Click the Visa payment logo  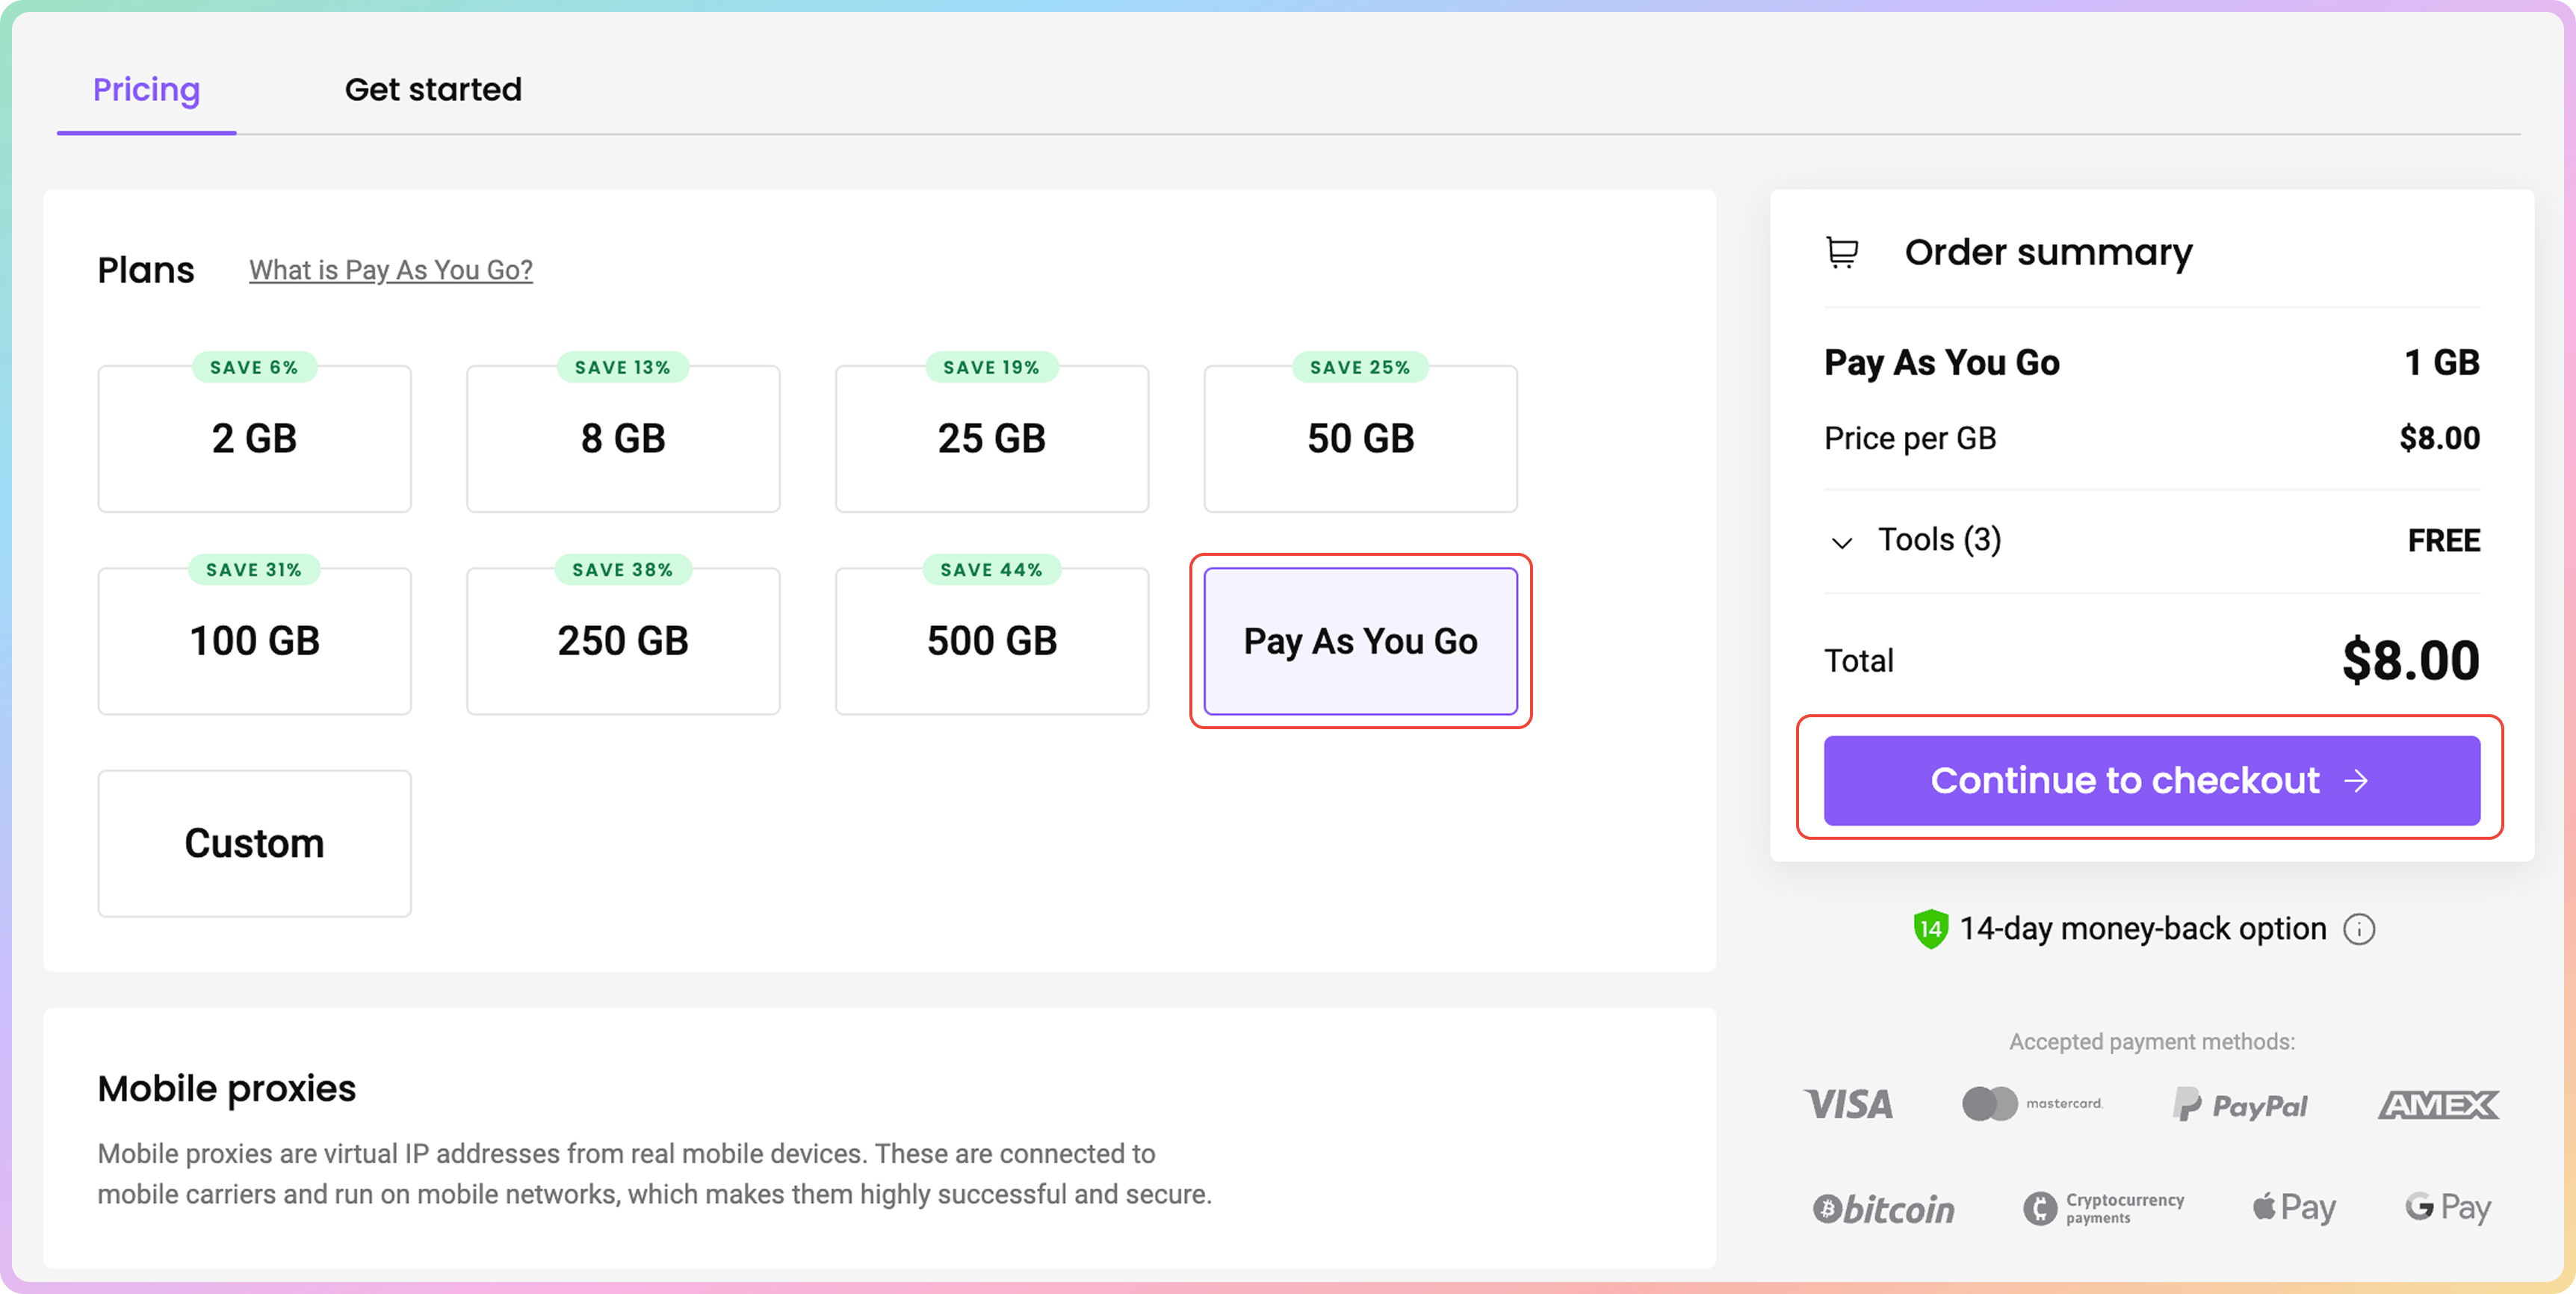pyautogui.click(x=1849, y=1104)
